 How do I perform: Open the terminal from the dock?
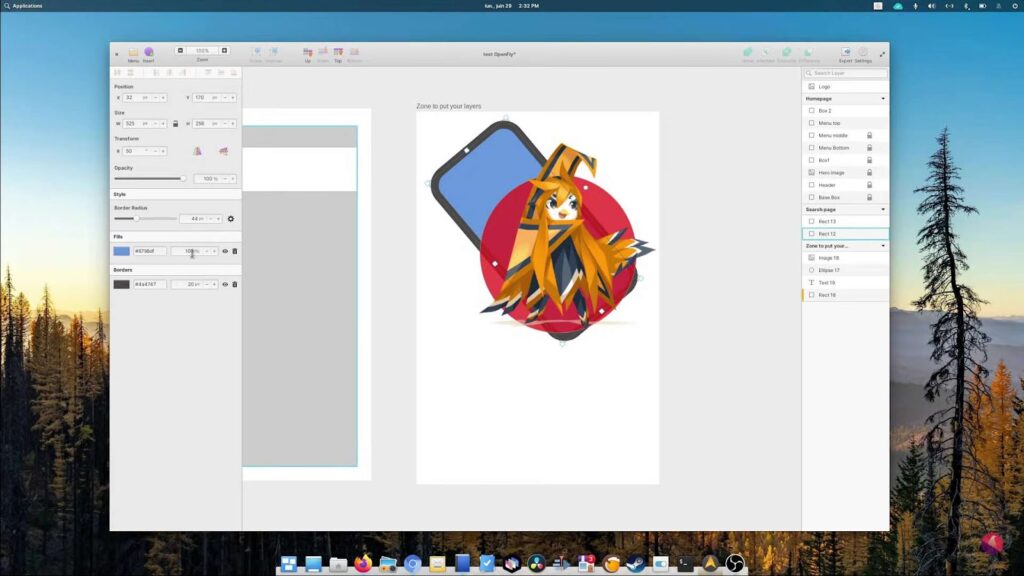click(x=685, y=563)
